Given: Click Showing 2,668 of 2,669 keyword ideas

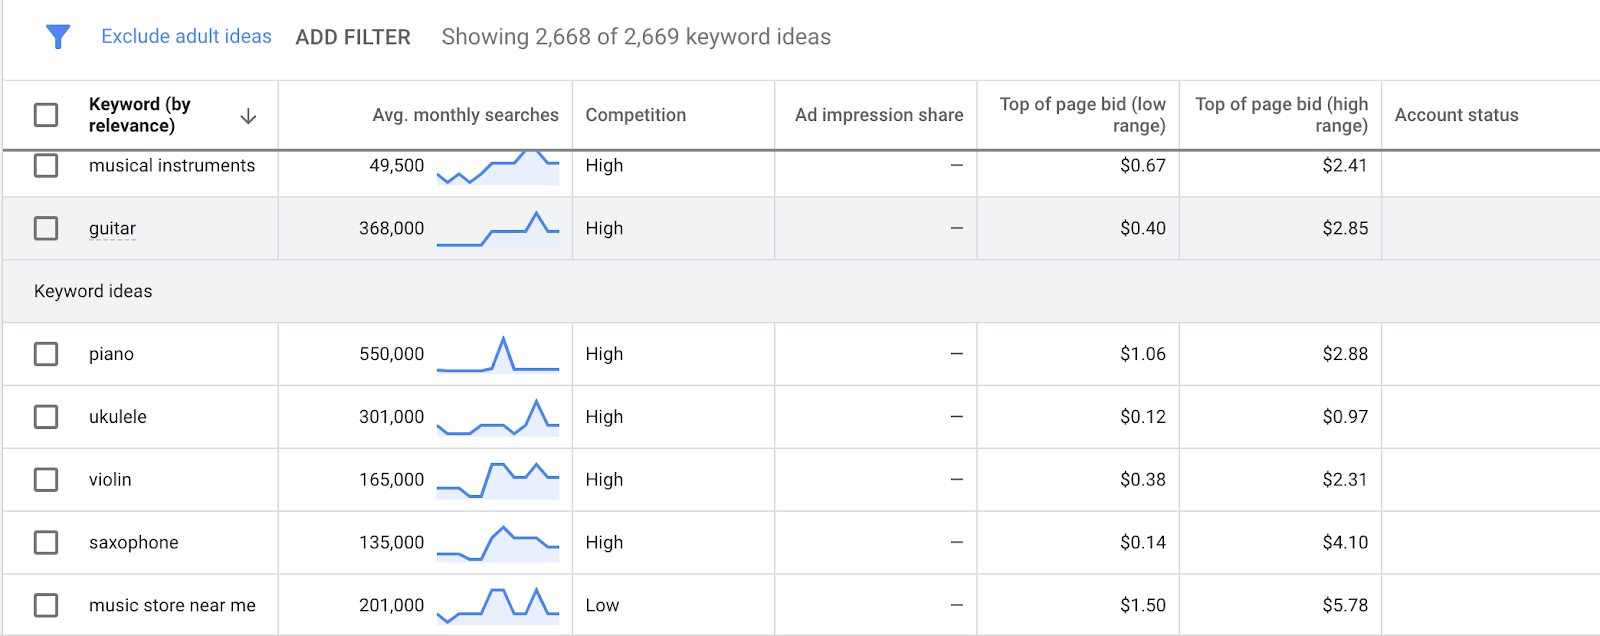Looking at the screenshot, I should click(636, 37).
